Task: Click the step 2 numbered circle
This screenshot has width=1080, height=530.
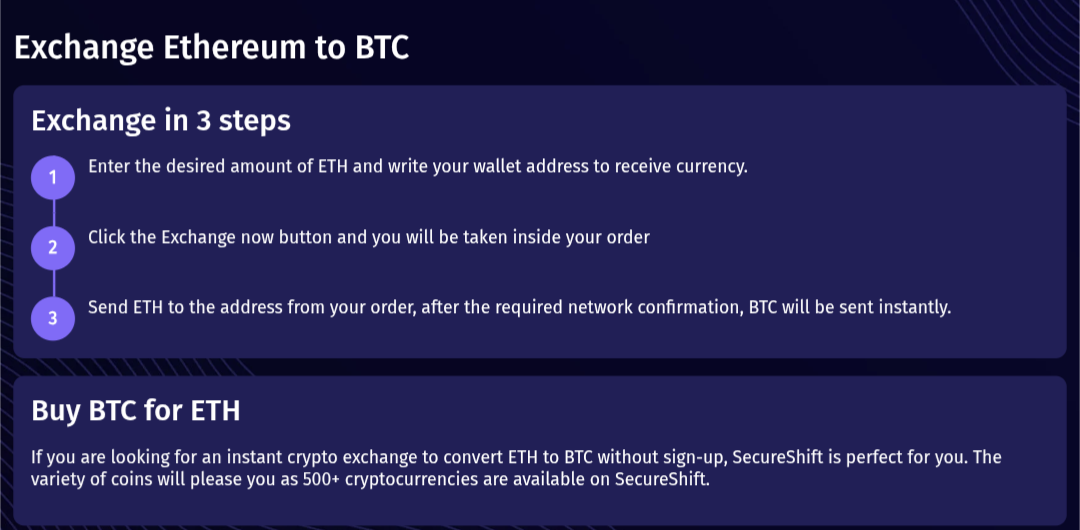Action: tap(53, 248)
